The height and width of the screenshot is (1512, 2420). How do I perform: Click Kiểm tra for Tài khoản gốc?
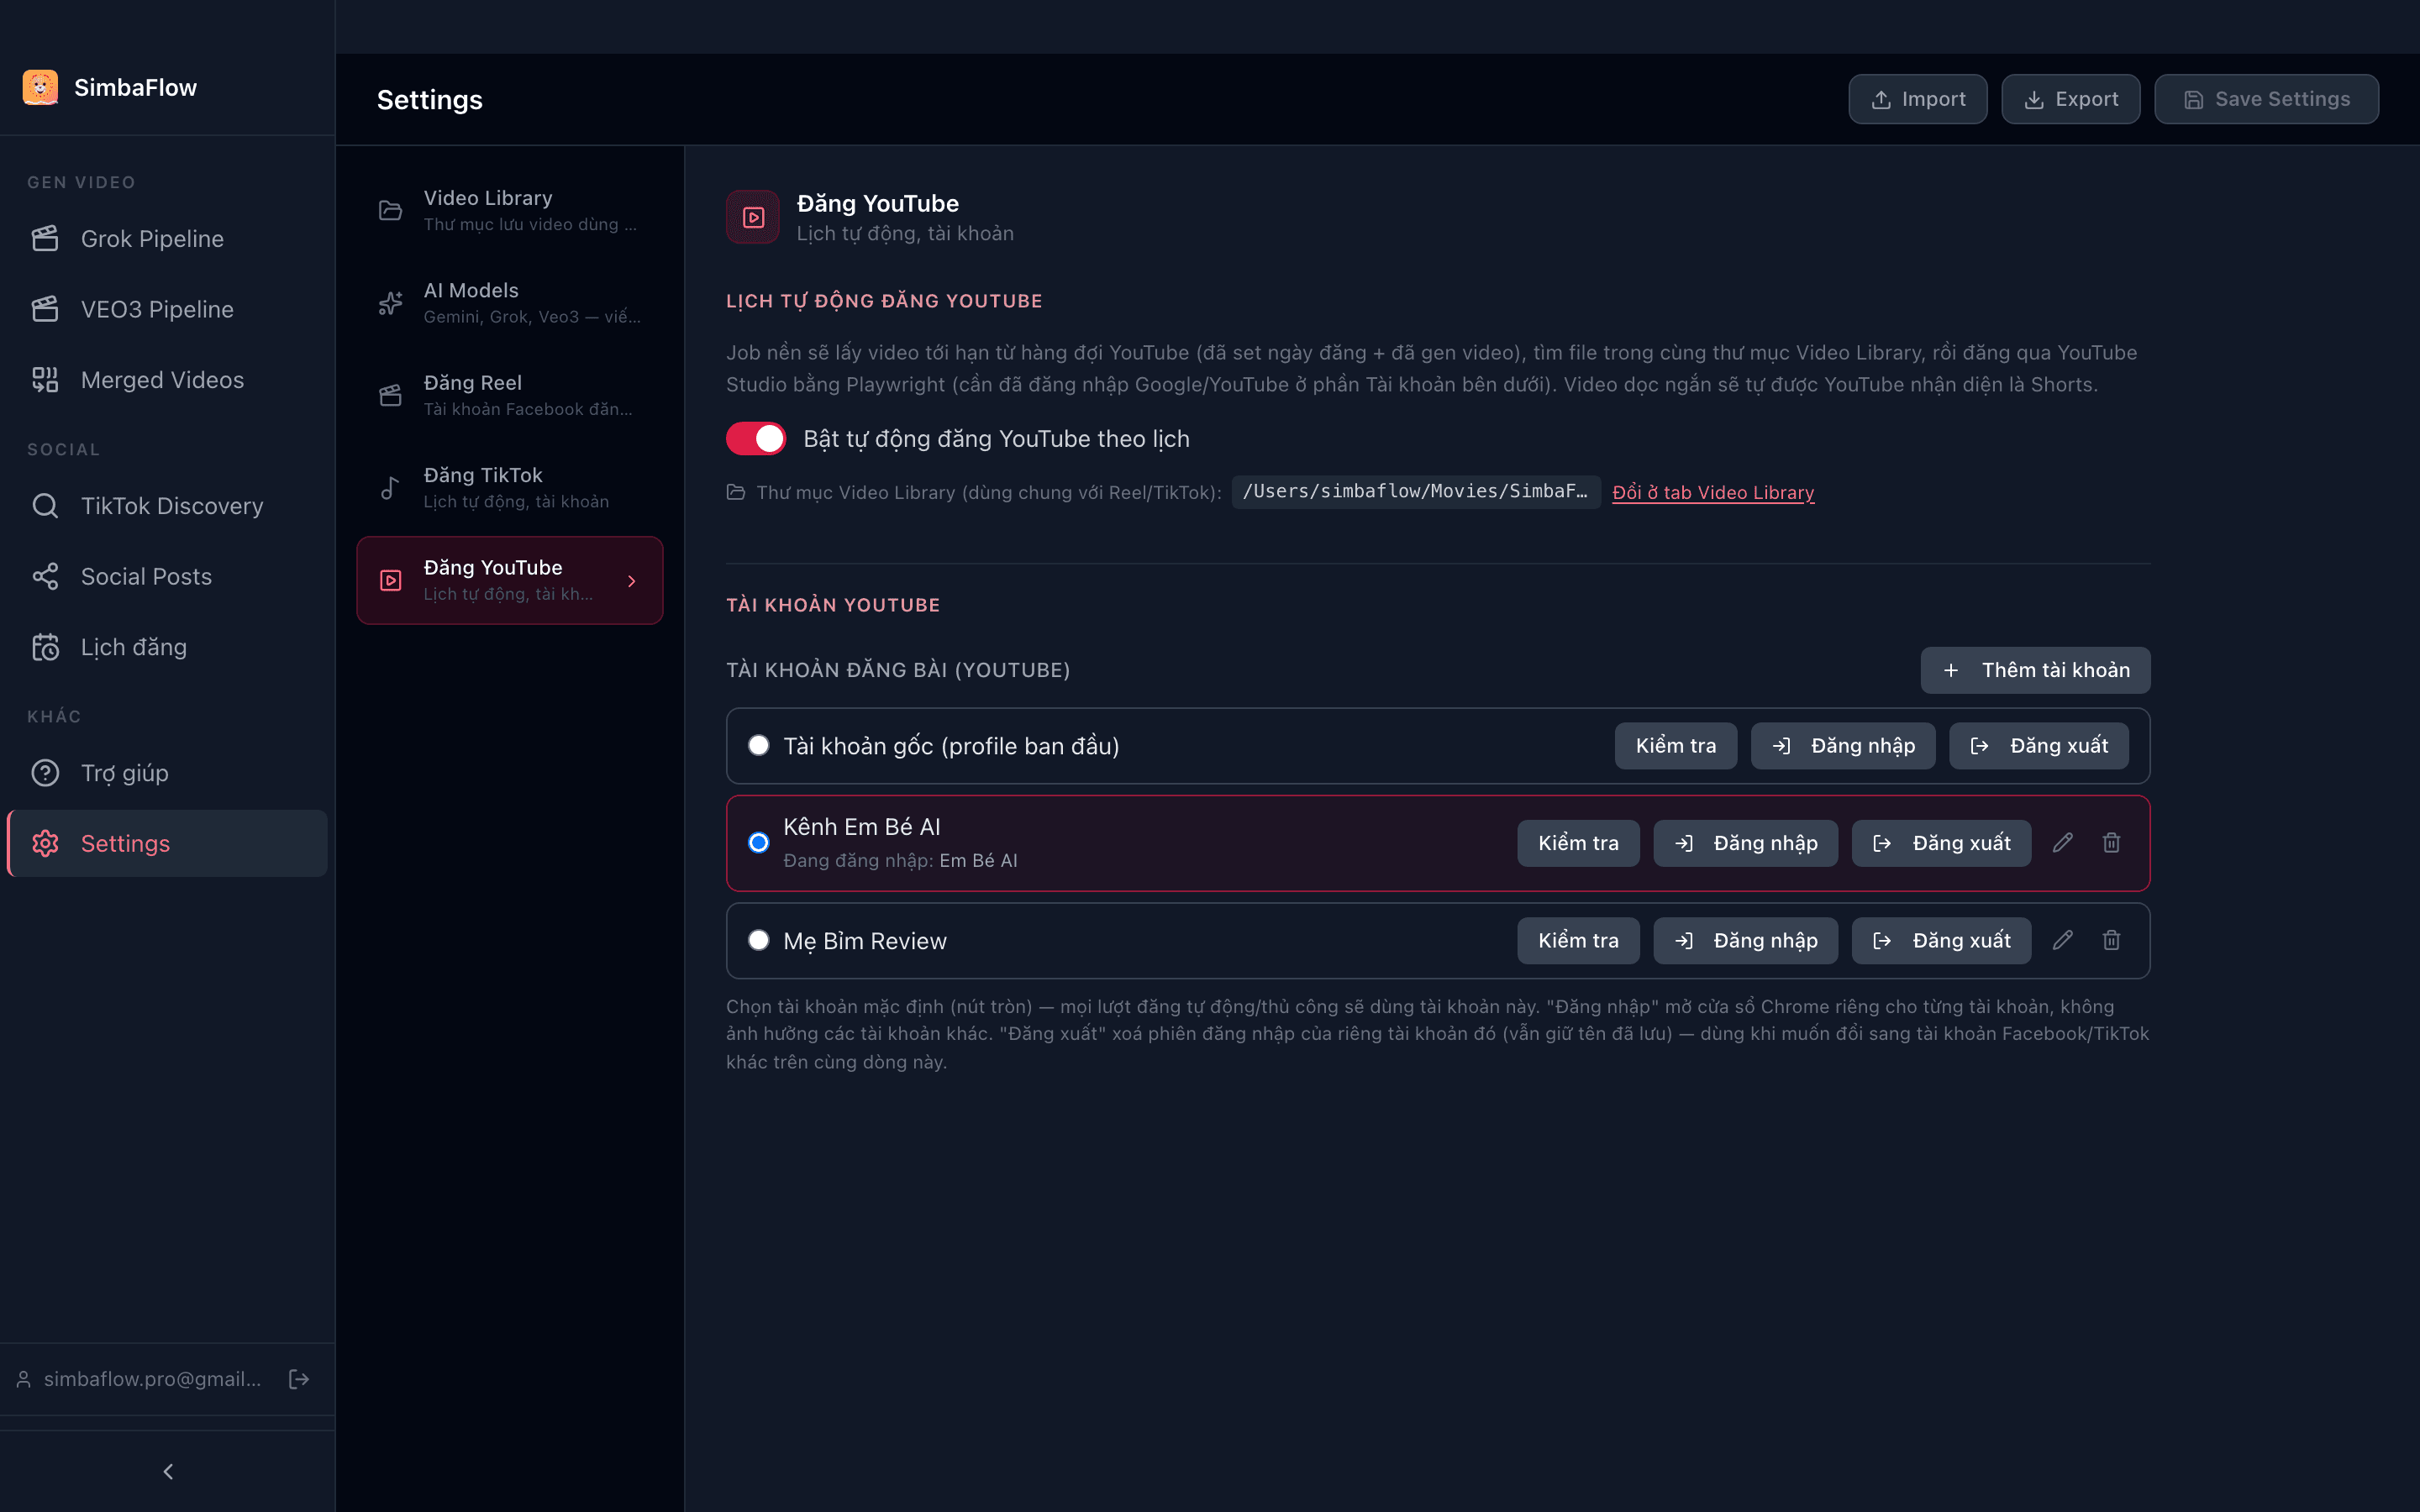(x=1676, y=745)
